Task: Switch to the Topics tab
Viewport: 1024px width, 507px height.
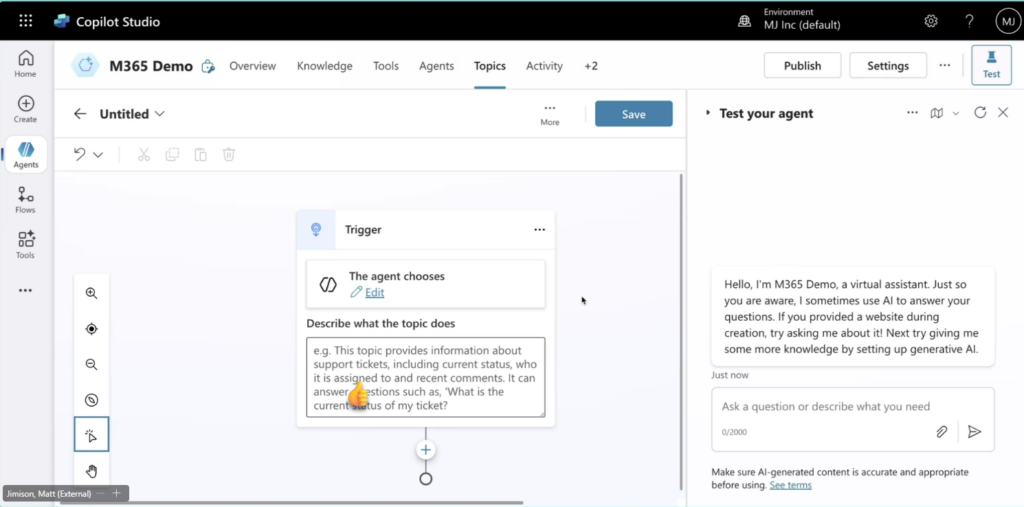Action: tap(490, 66)
